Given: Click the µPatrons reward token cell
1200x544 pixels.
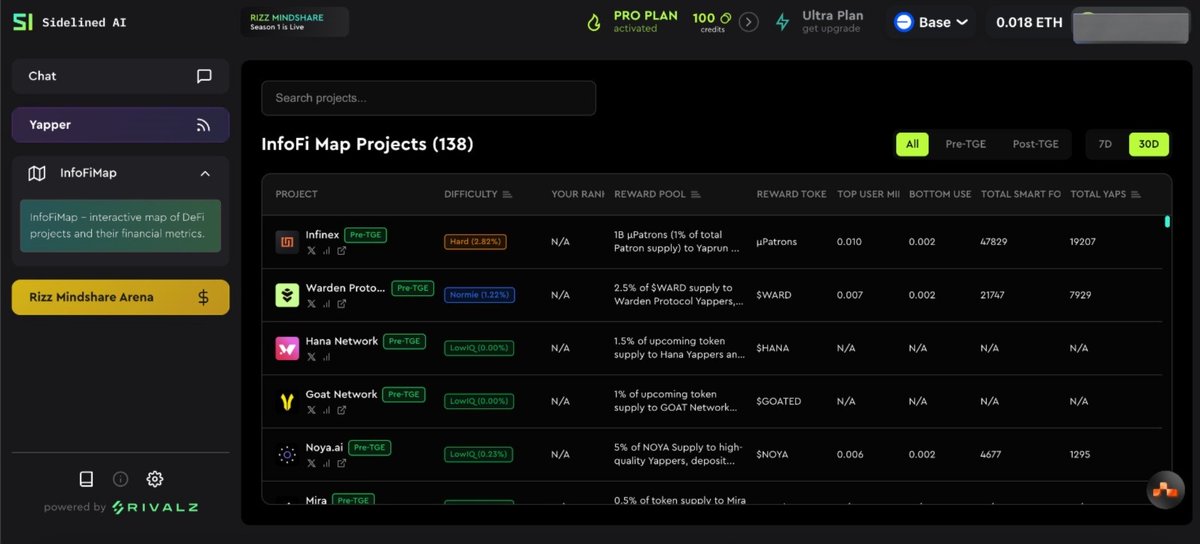Looking at the screenshot, I should click(777, 242).
